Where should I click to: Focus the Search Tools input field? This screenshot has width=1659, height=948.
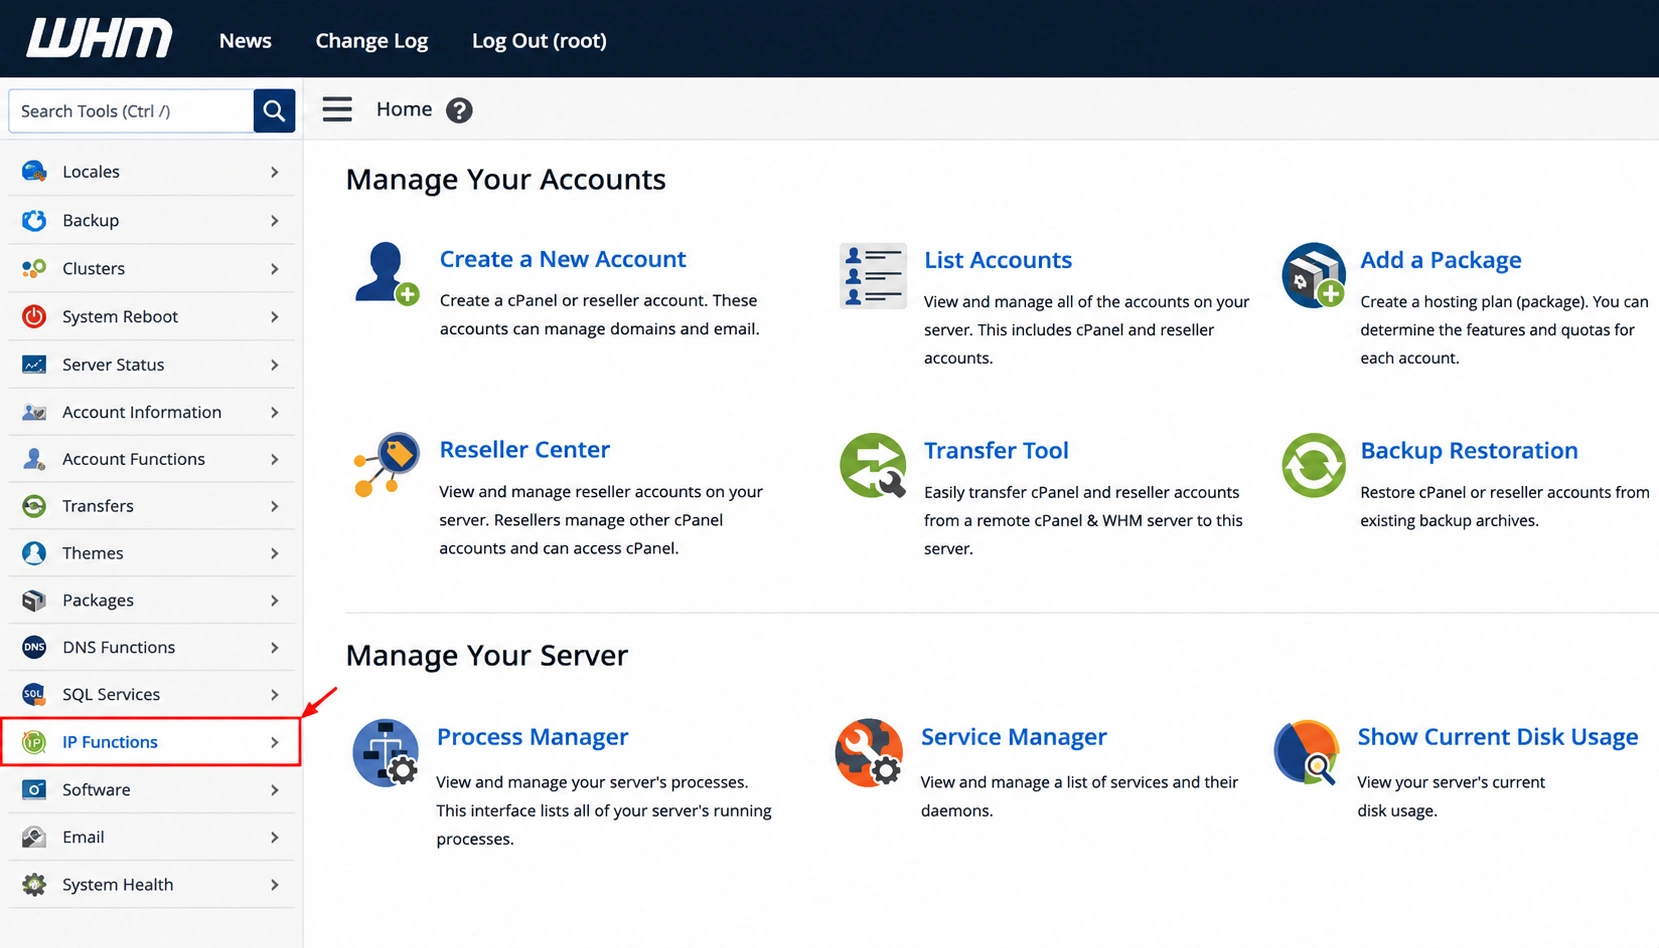(131, 111)
